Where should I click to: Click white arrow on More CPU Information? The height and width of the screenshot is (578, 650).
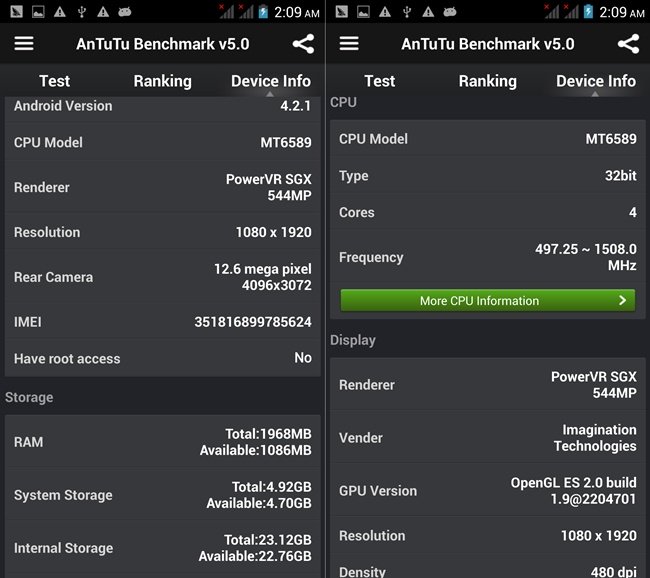pyautogui.click(x=622, y=300)
